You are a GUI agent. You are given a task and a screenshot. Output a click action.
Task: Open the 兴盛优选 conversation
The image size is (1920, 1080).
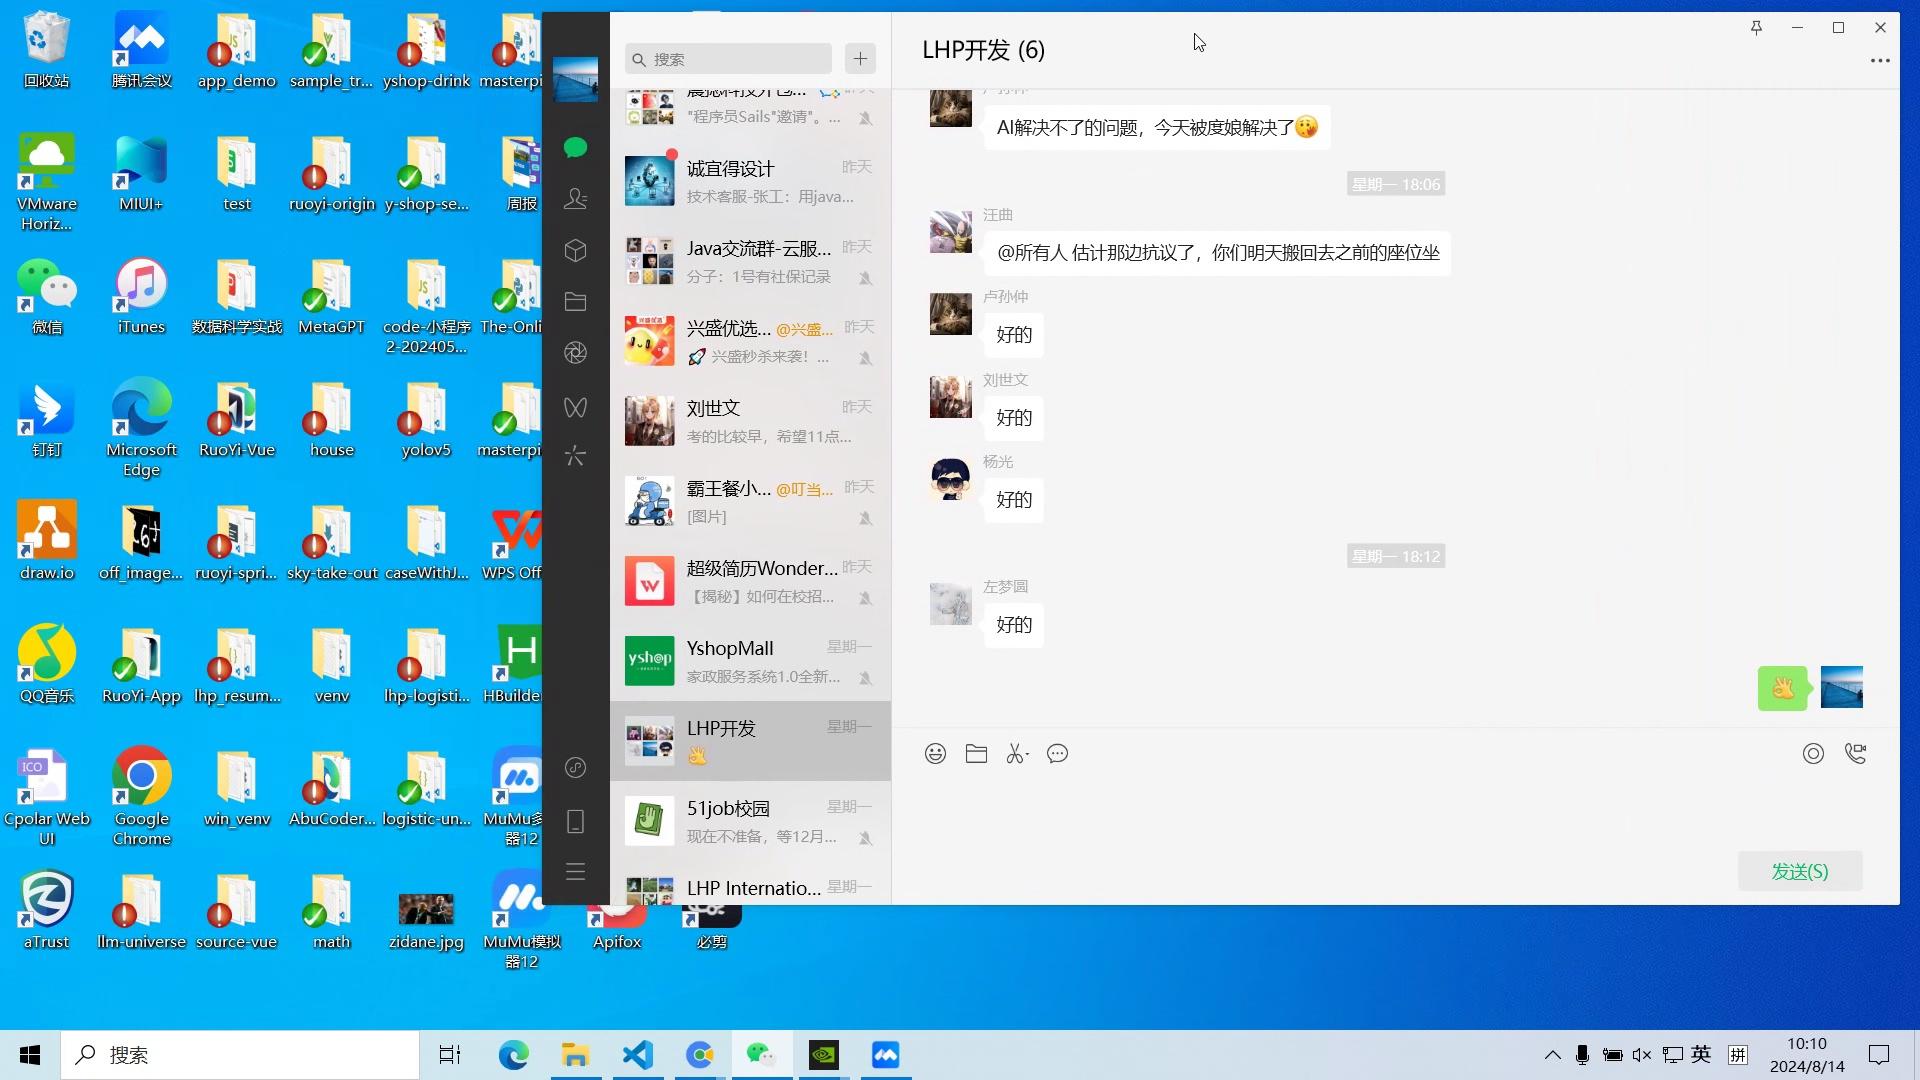(750, 341)
